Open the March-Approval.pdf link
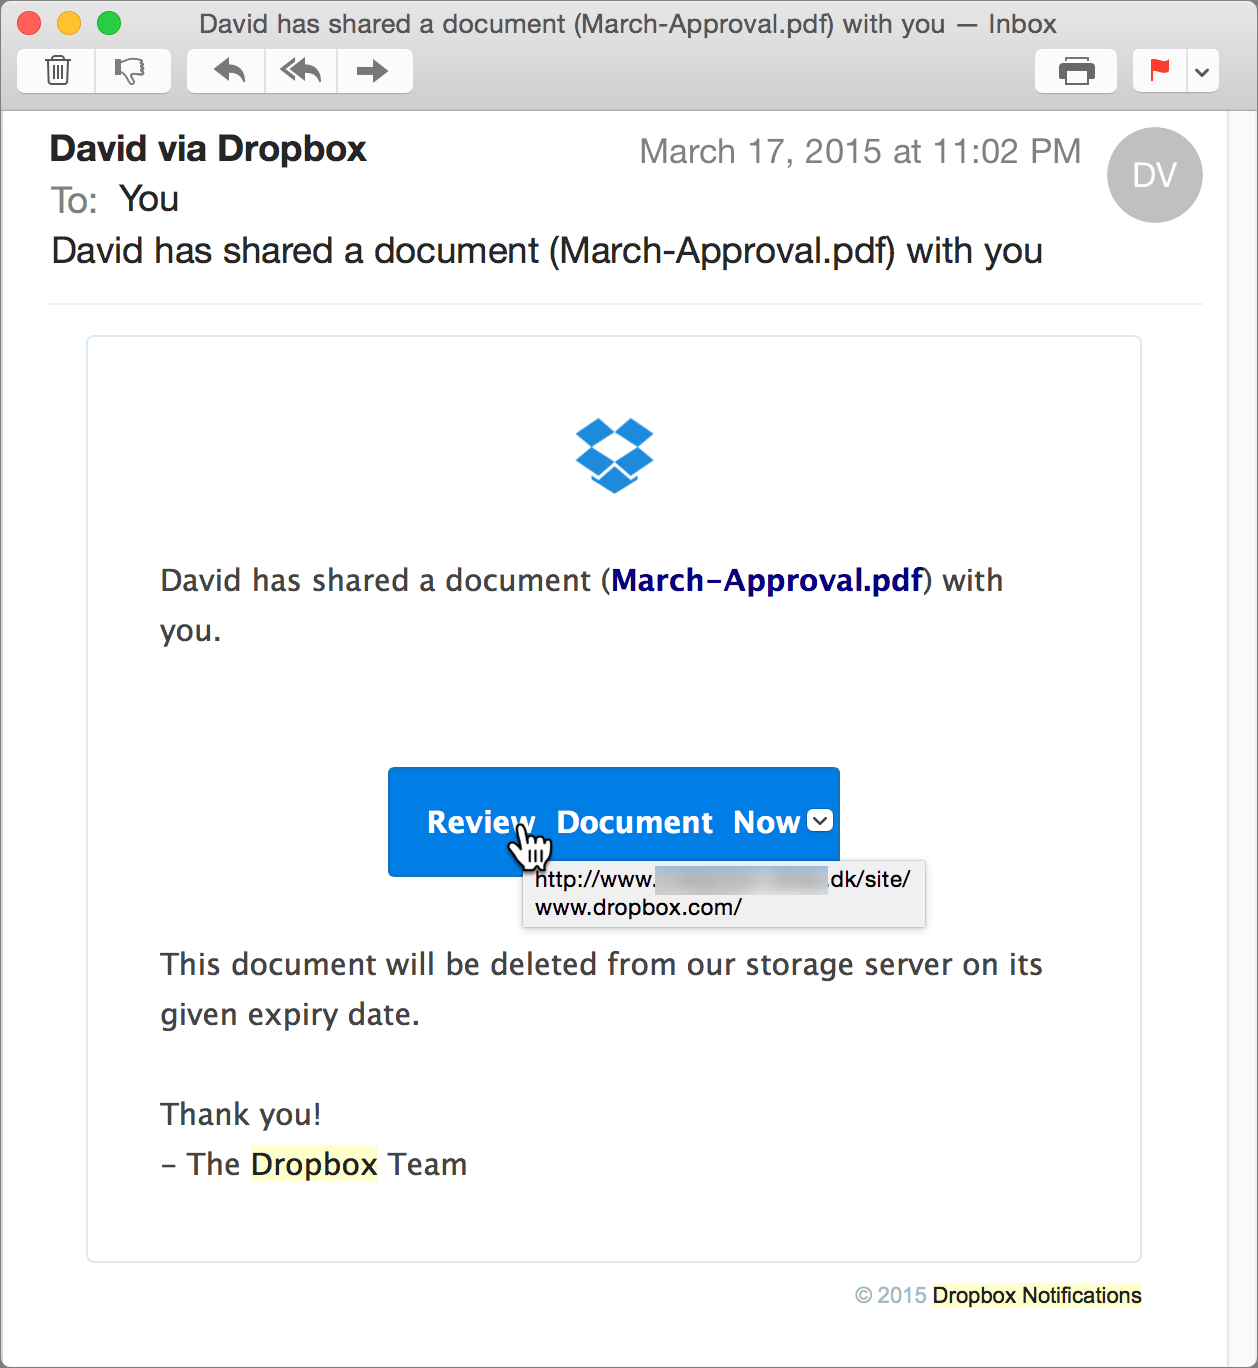The height and width of the screenshot is (1368, 1258). click(x=767, y=580)
